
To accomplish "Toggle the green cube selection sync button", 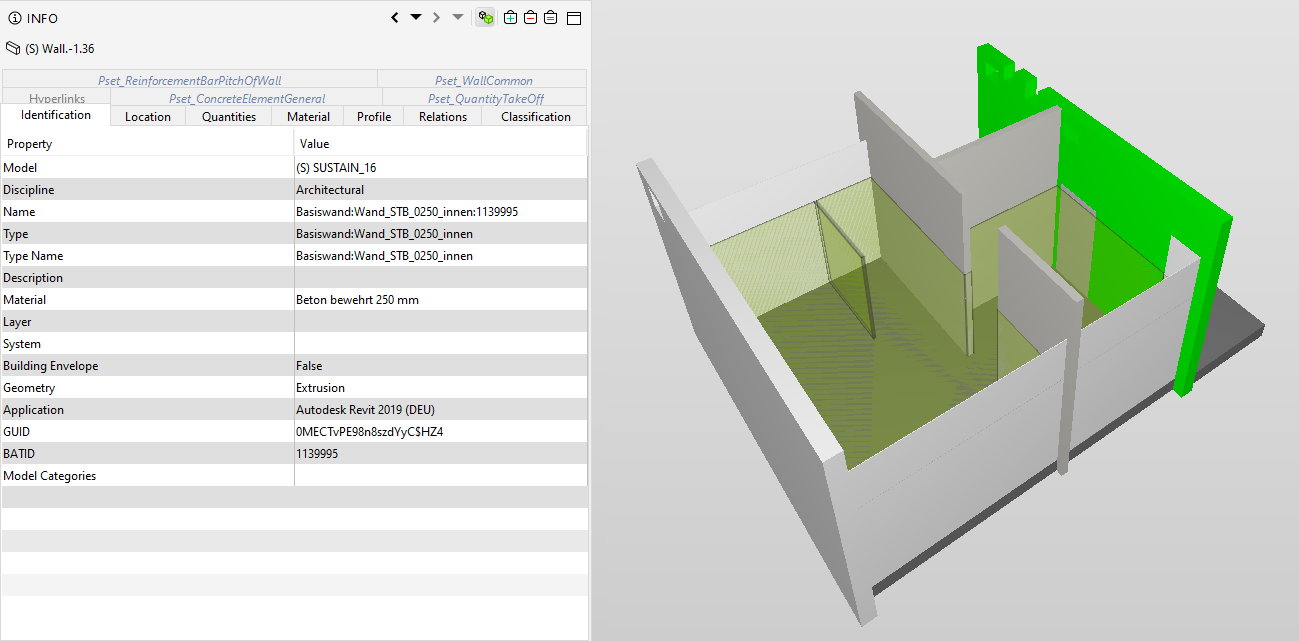I will 485,18.
